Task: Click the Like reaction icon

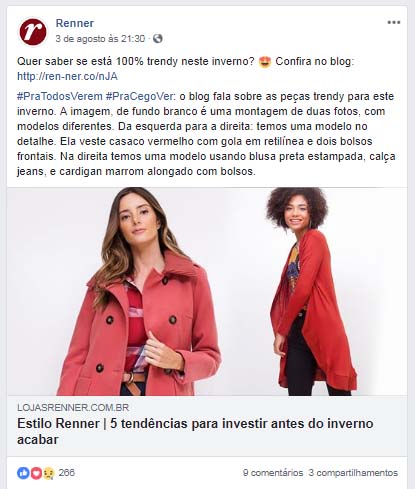Action: coord(23,473)
